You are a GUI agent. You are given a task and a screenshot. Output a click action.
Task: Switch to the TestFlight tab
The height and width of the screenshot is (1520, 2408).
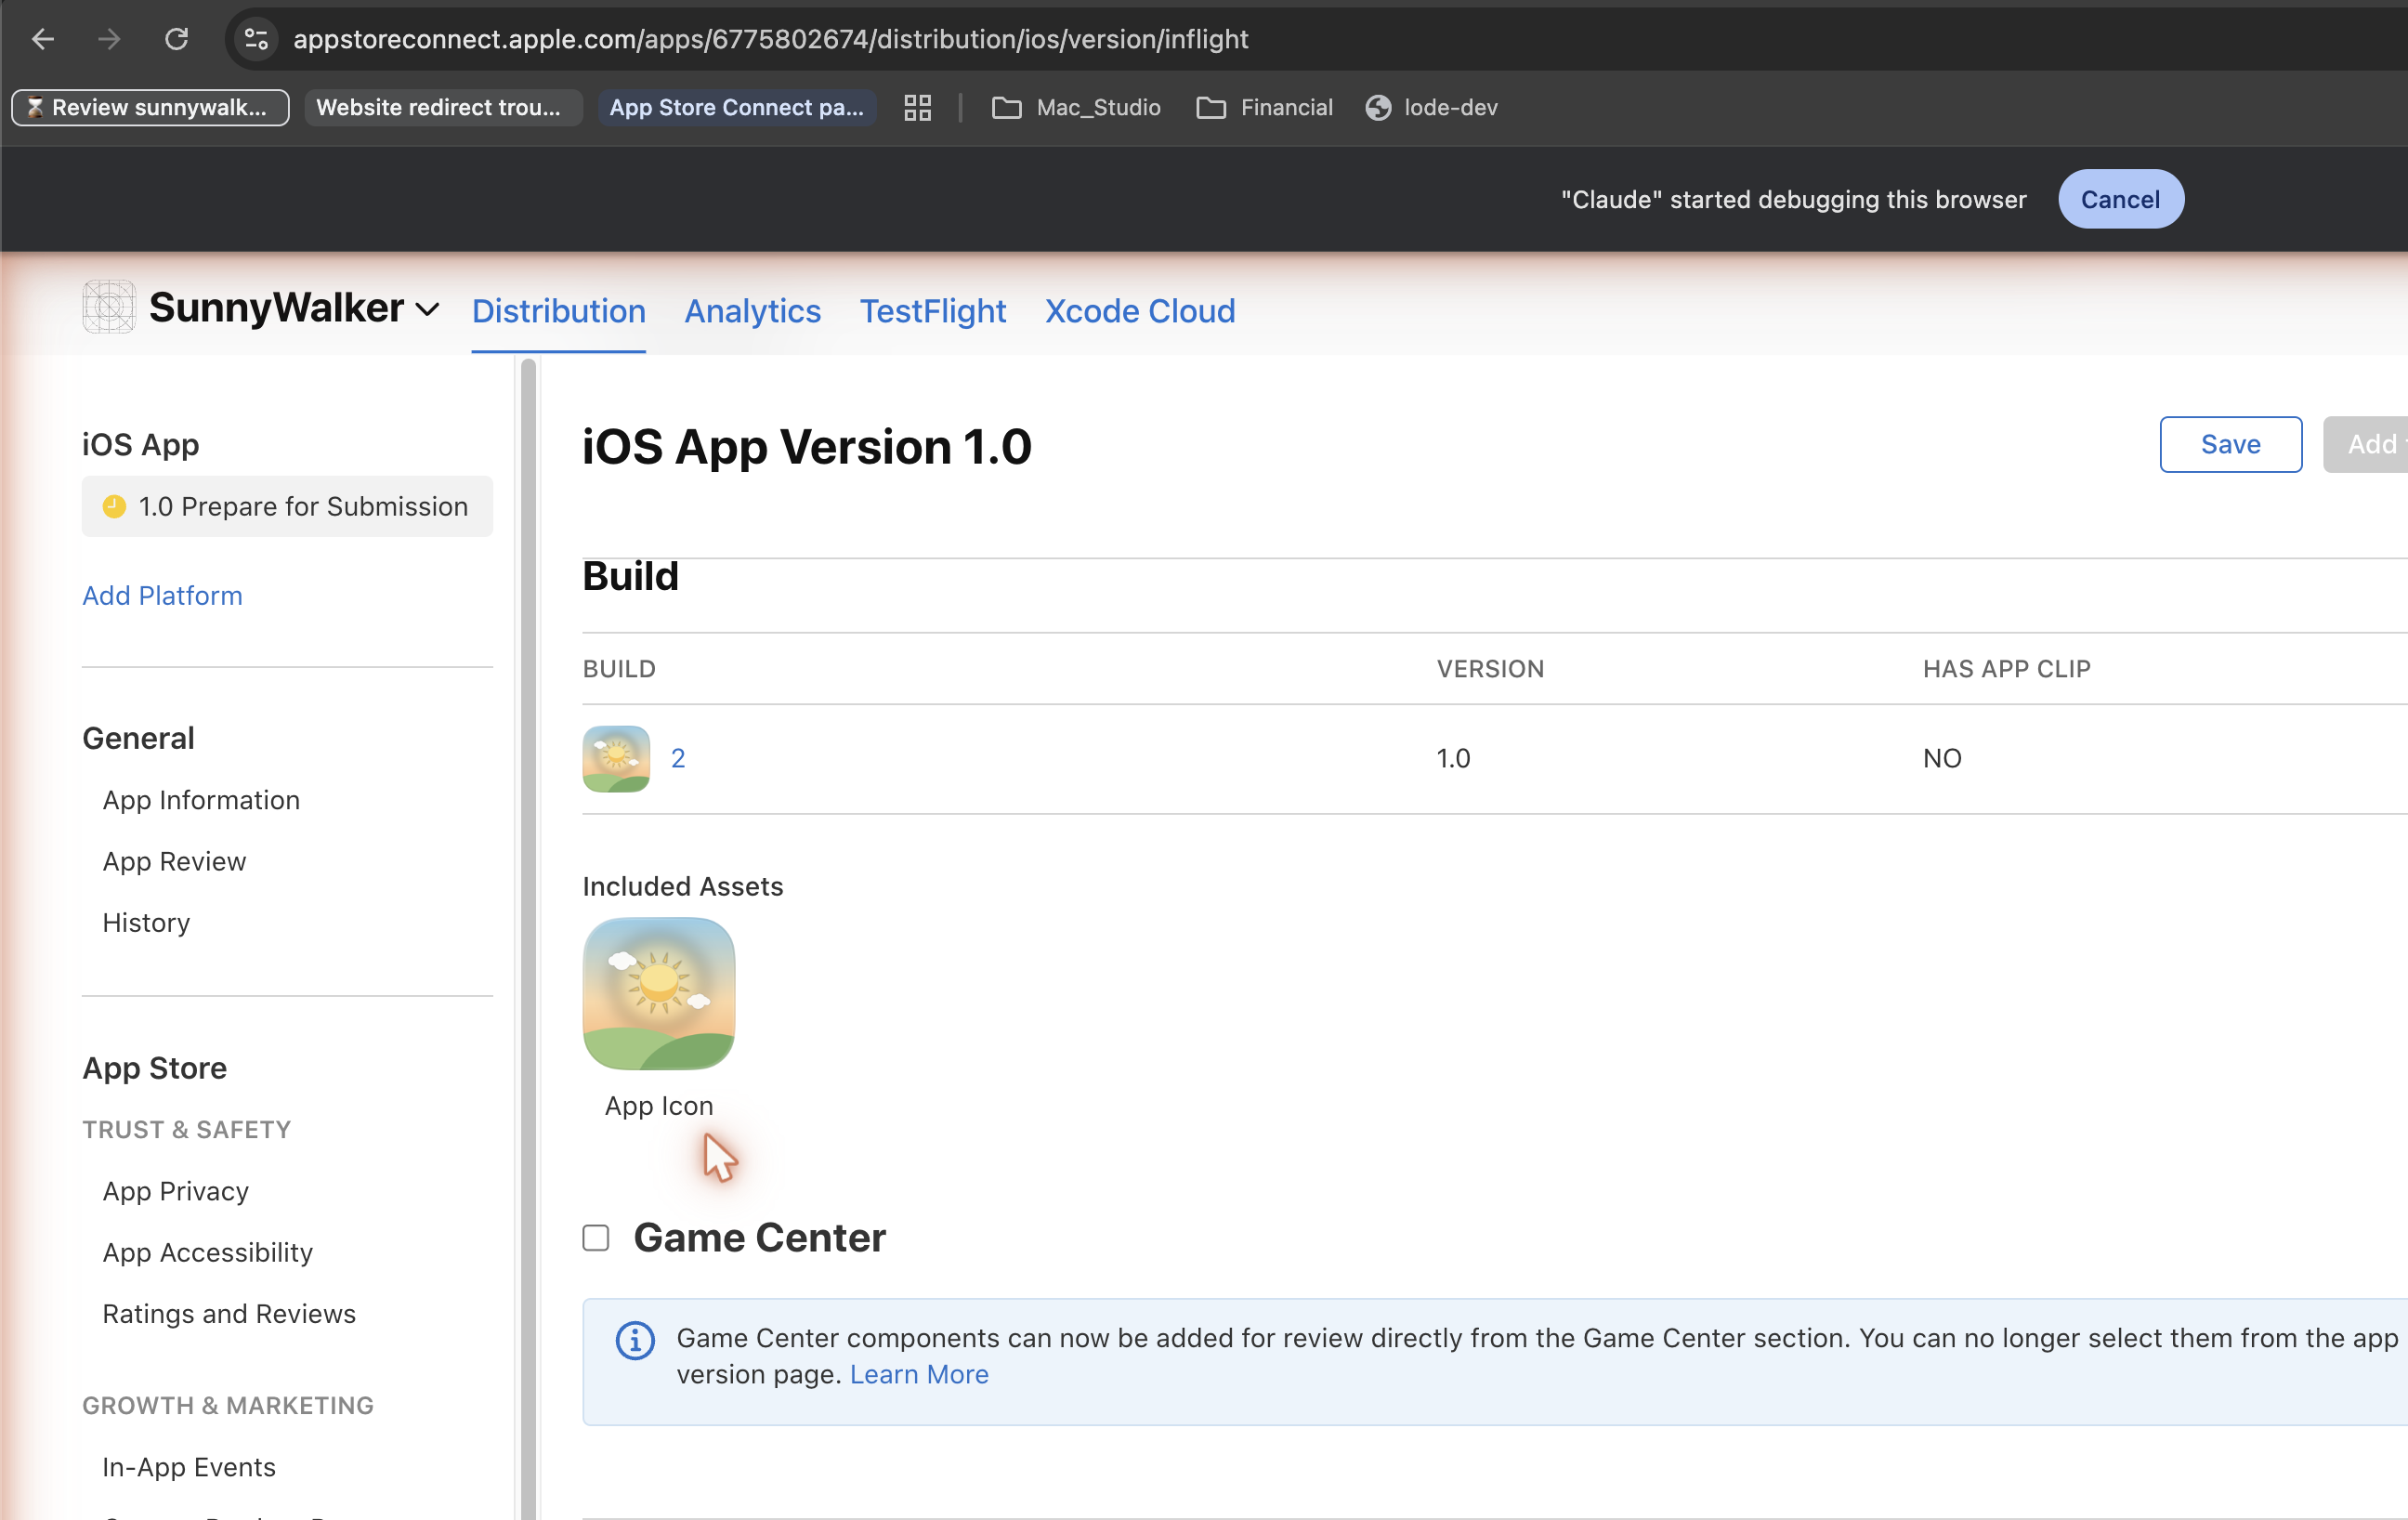[932, 311]
